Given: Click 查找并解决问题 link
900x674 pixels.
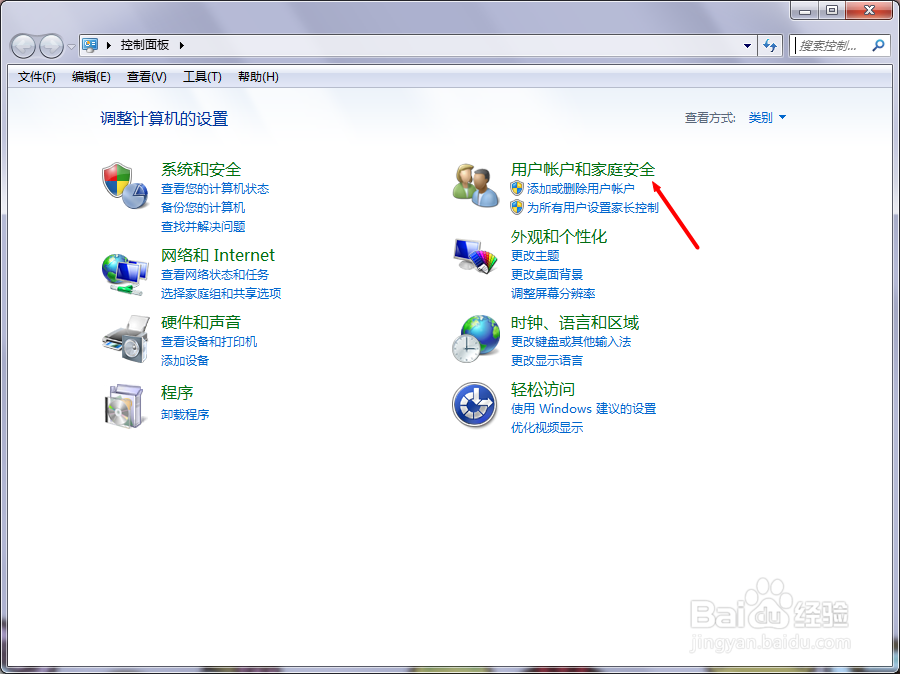Looking at the screenshot, I should click(x=203, y=226).
